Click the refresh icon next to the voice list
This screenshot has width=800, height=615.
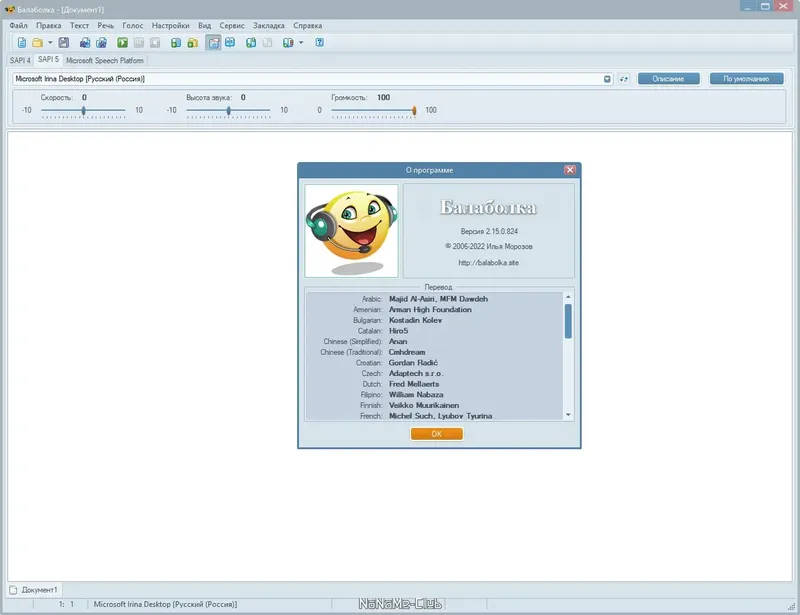tap(623, 79)
